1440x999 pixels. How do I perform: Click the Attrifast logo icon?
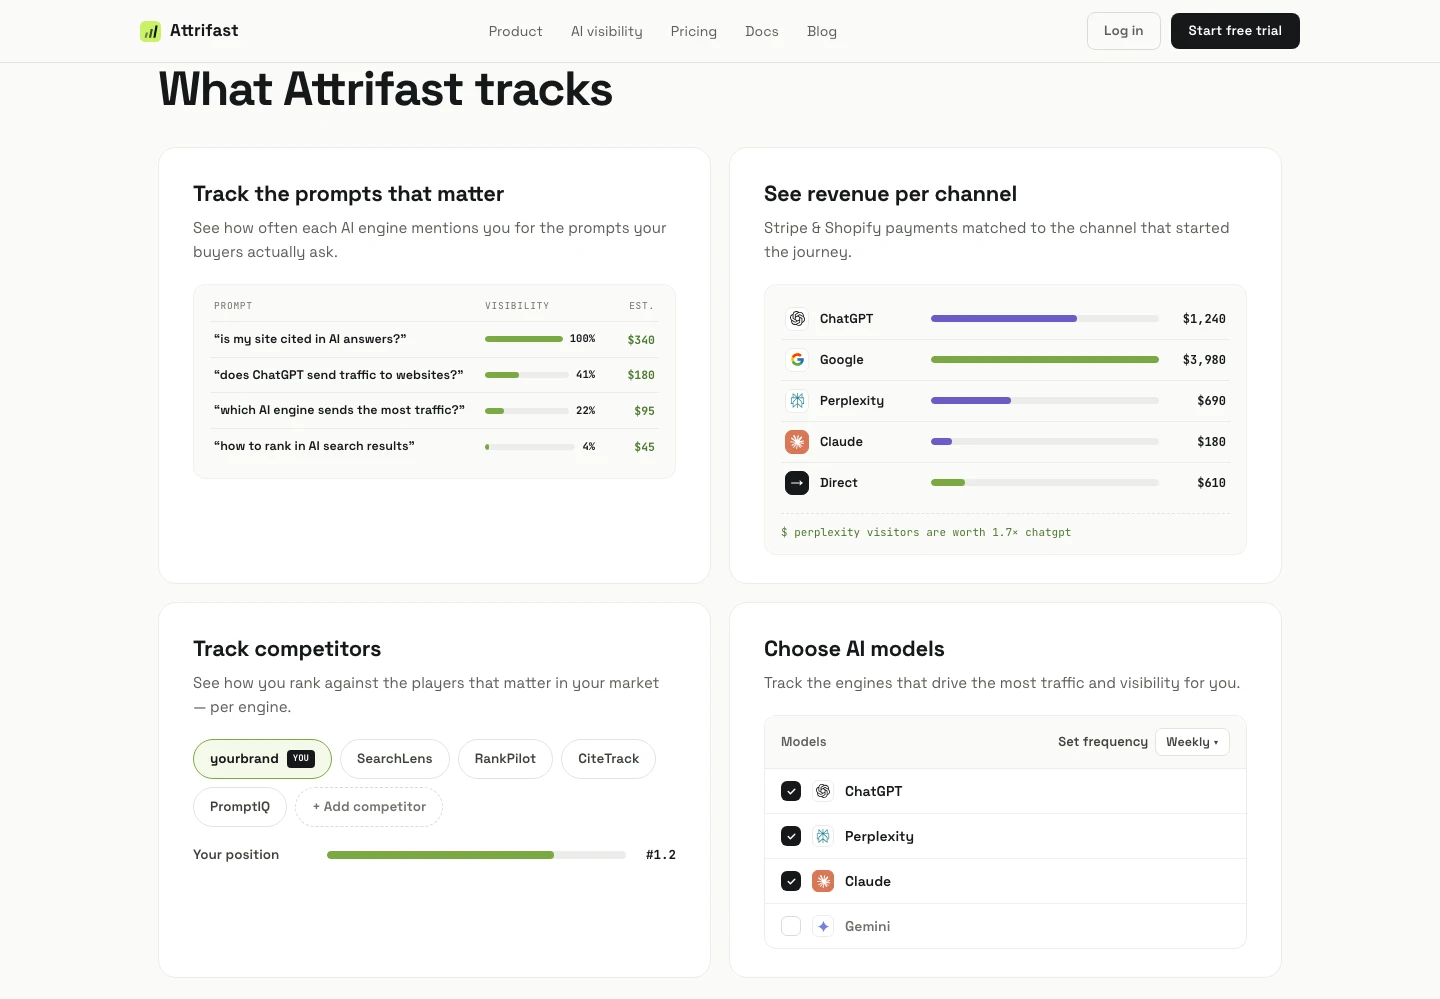(150, 31)
